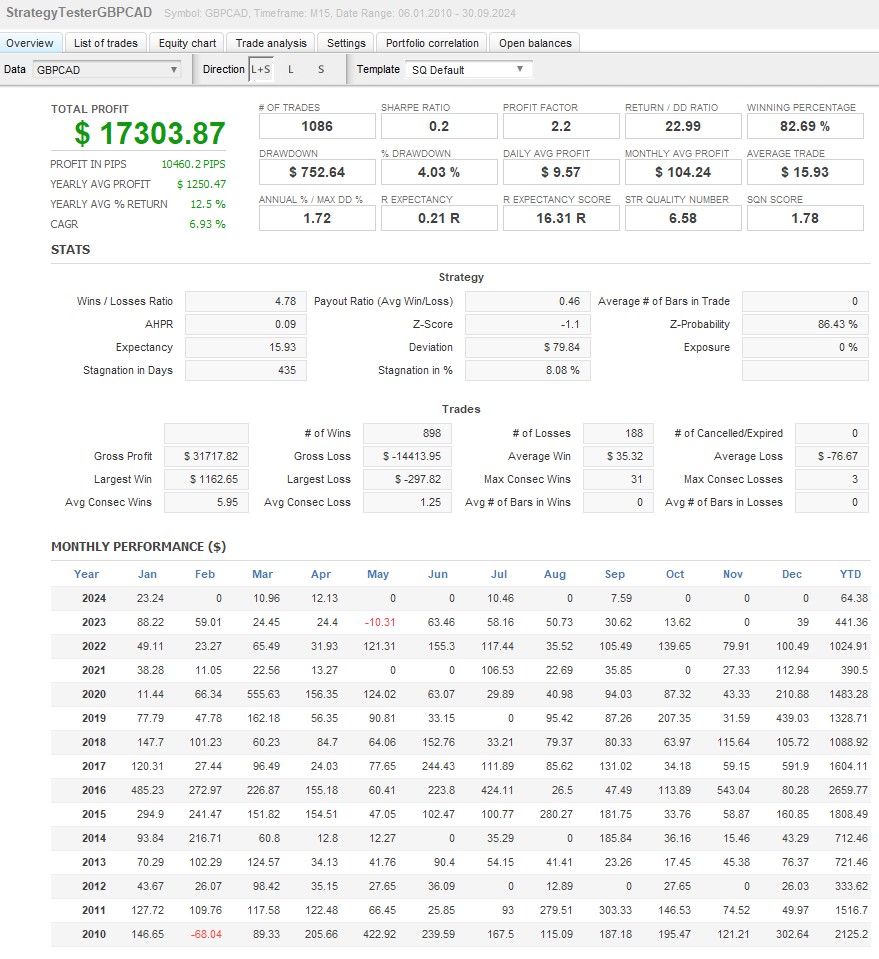Click the 2011 September value 303.33
Screen dimensions: 879x959
(615, 910)
